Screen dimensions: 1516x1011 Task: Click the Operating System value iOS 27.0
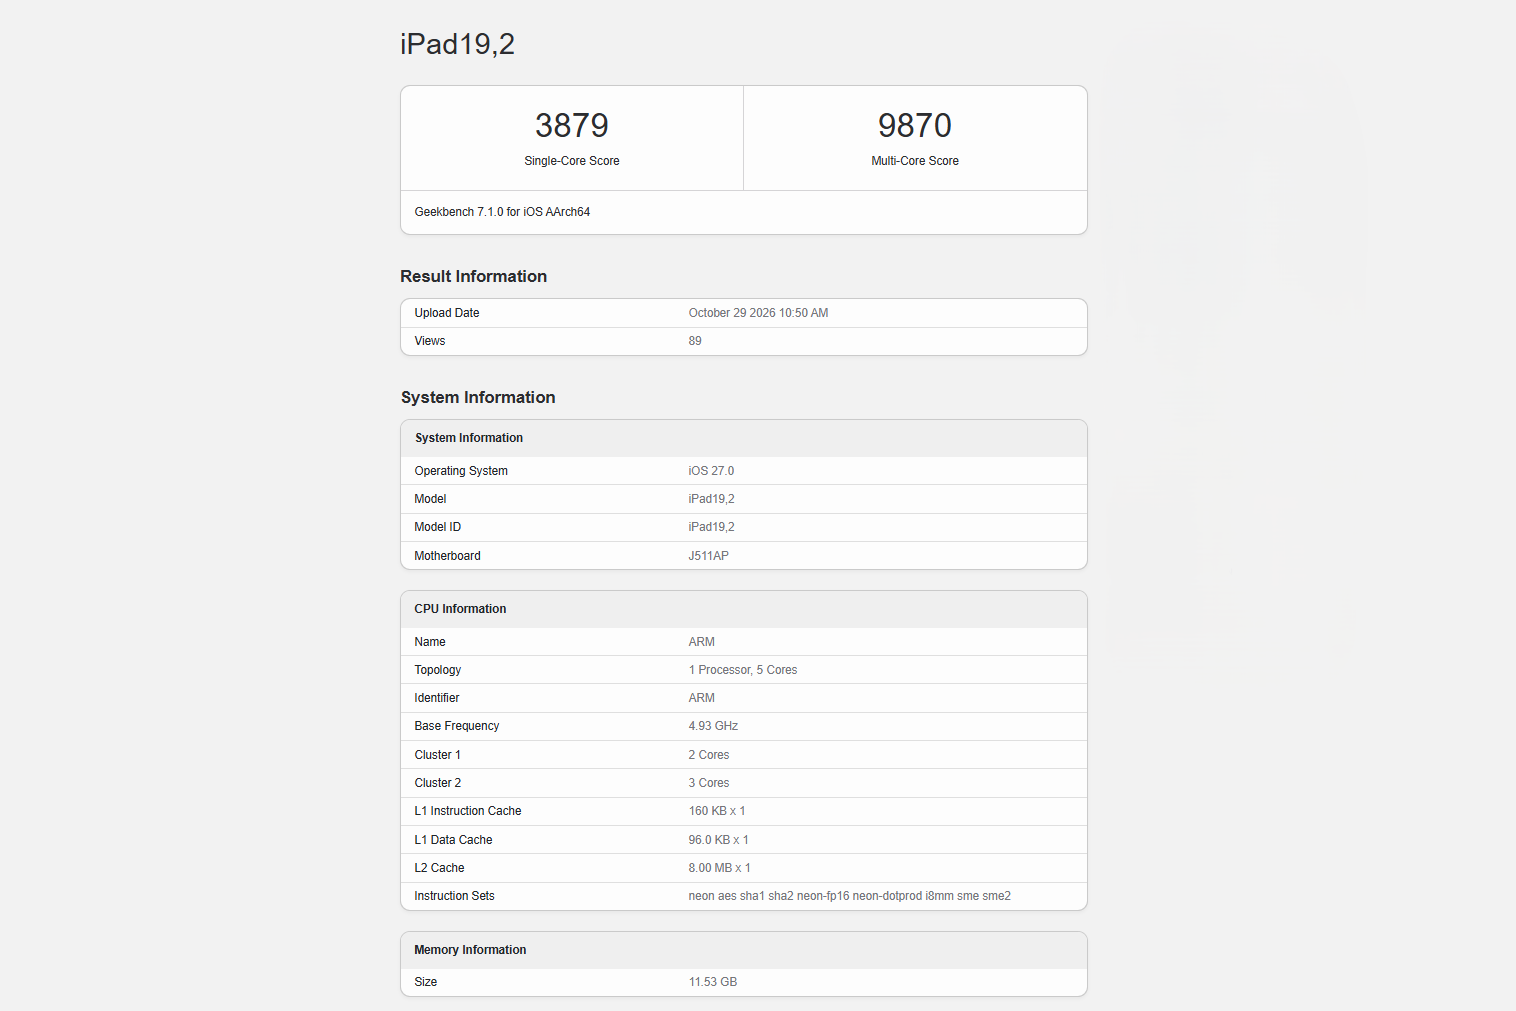coord(711,471)
